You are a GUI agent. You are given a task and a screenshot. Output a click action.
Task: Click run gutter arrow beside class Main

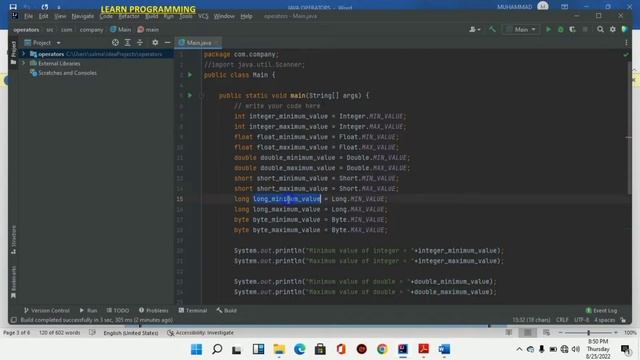[190, 75]
